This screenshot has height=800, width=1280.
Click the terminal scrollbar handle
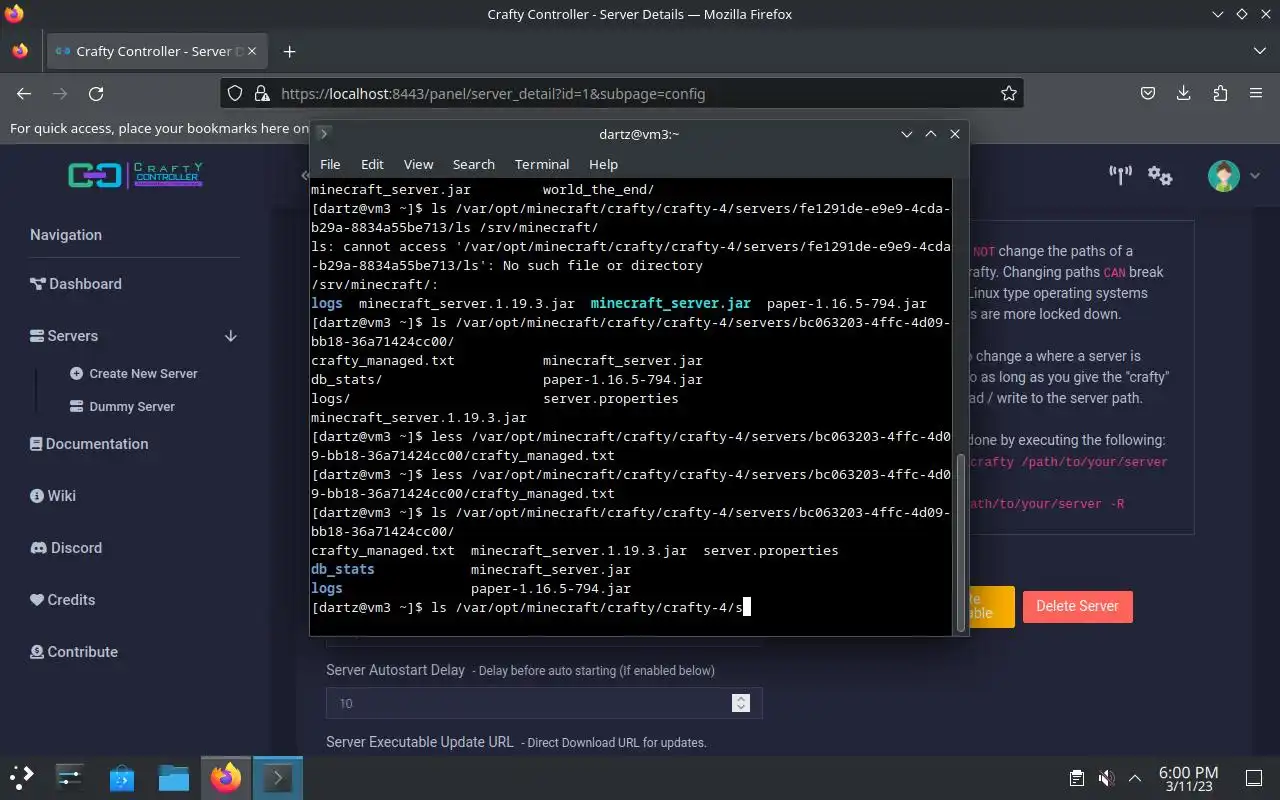(962, 542)
